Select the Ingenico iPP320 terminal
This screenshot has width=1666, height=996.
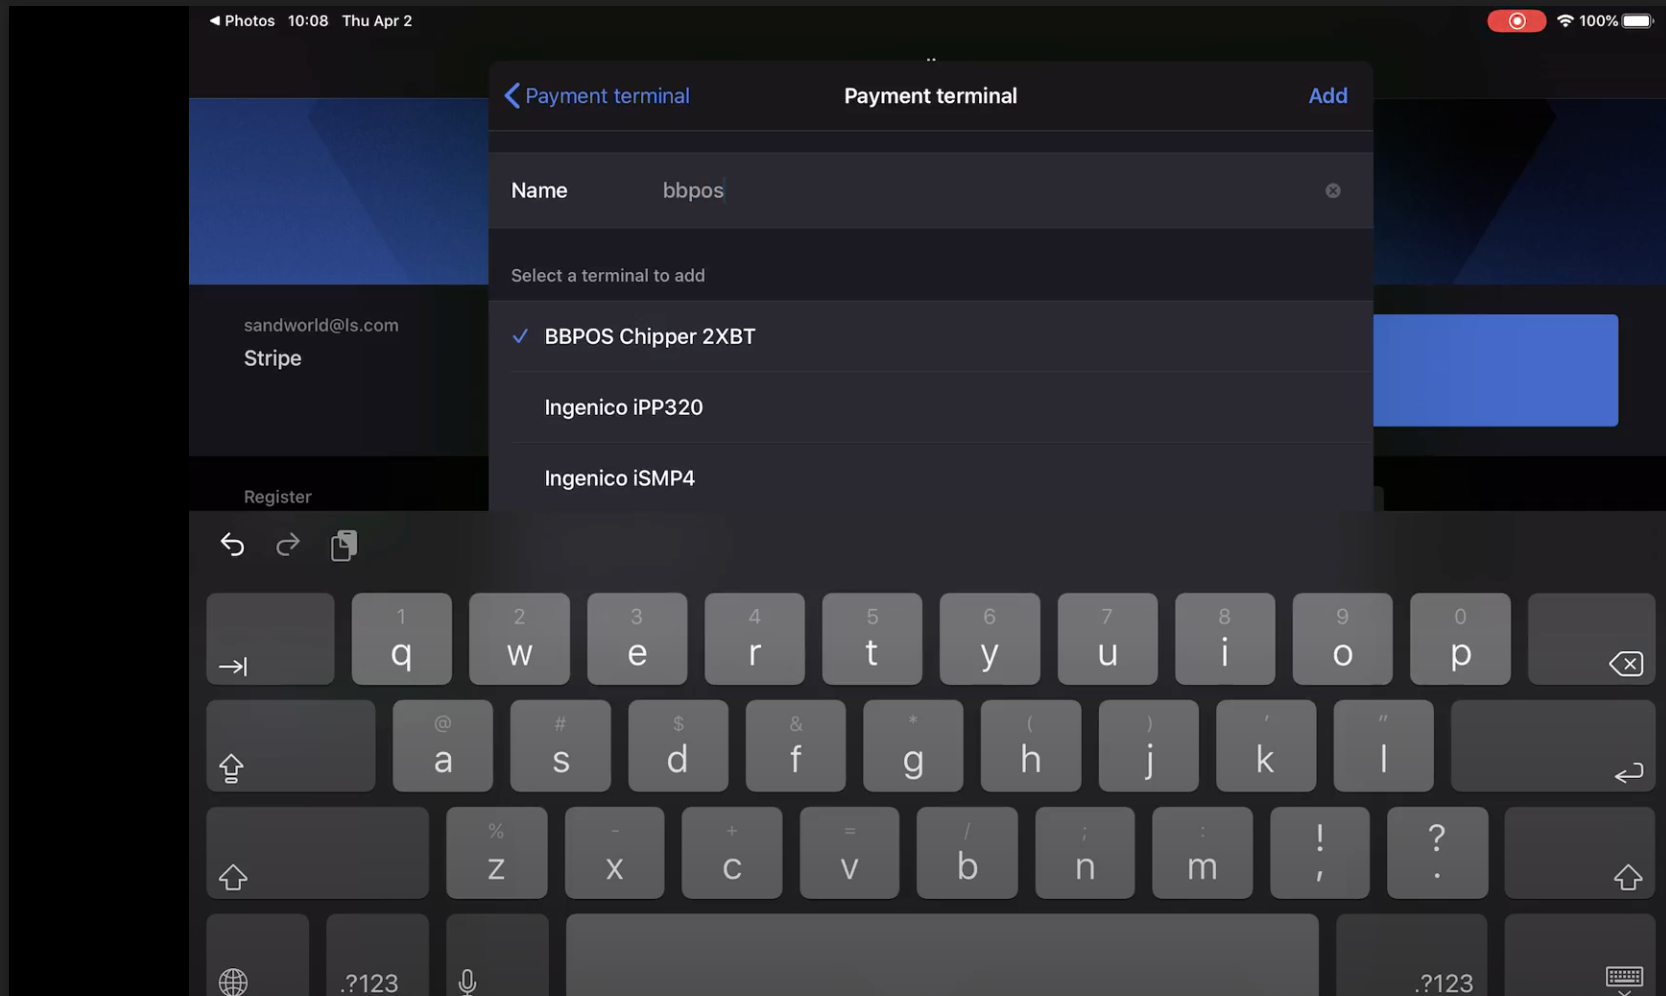click(930, 407)
